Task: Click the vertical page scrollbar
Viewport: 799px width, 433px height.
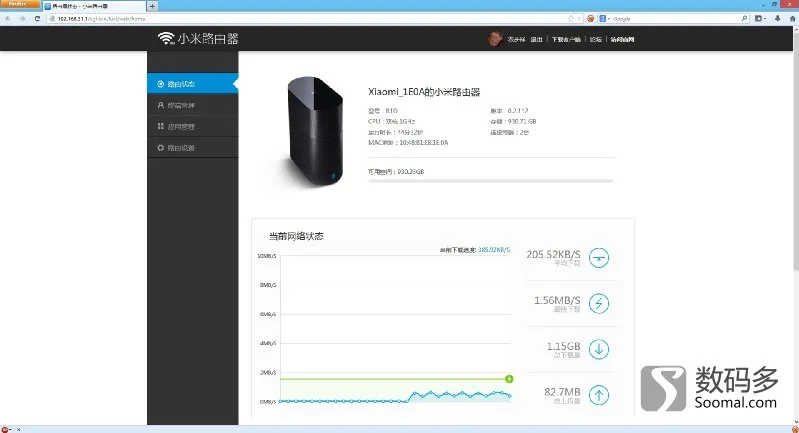Action: click(795, 224)
